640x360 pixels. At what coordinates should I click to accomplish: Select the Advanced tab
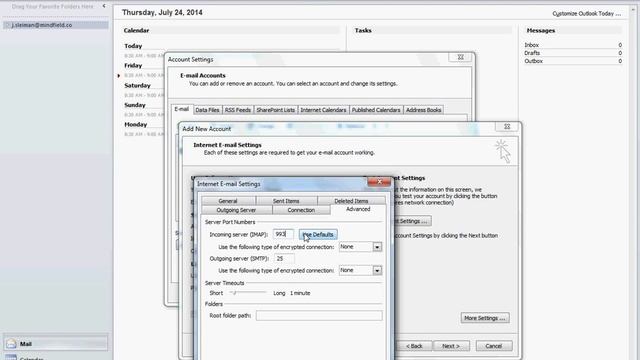pyautogui.click(x=358, y=209)
